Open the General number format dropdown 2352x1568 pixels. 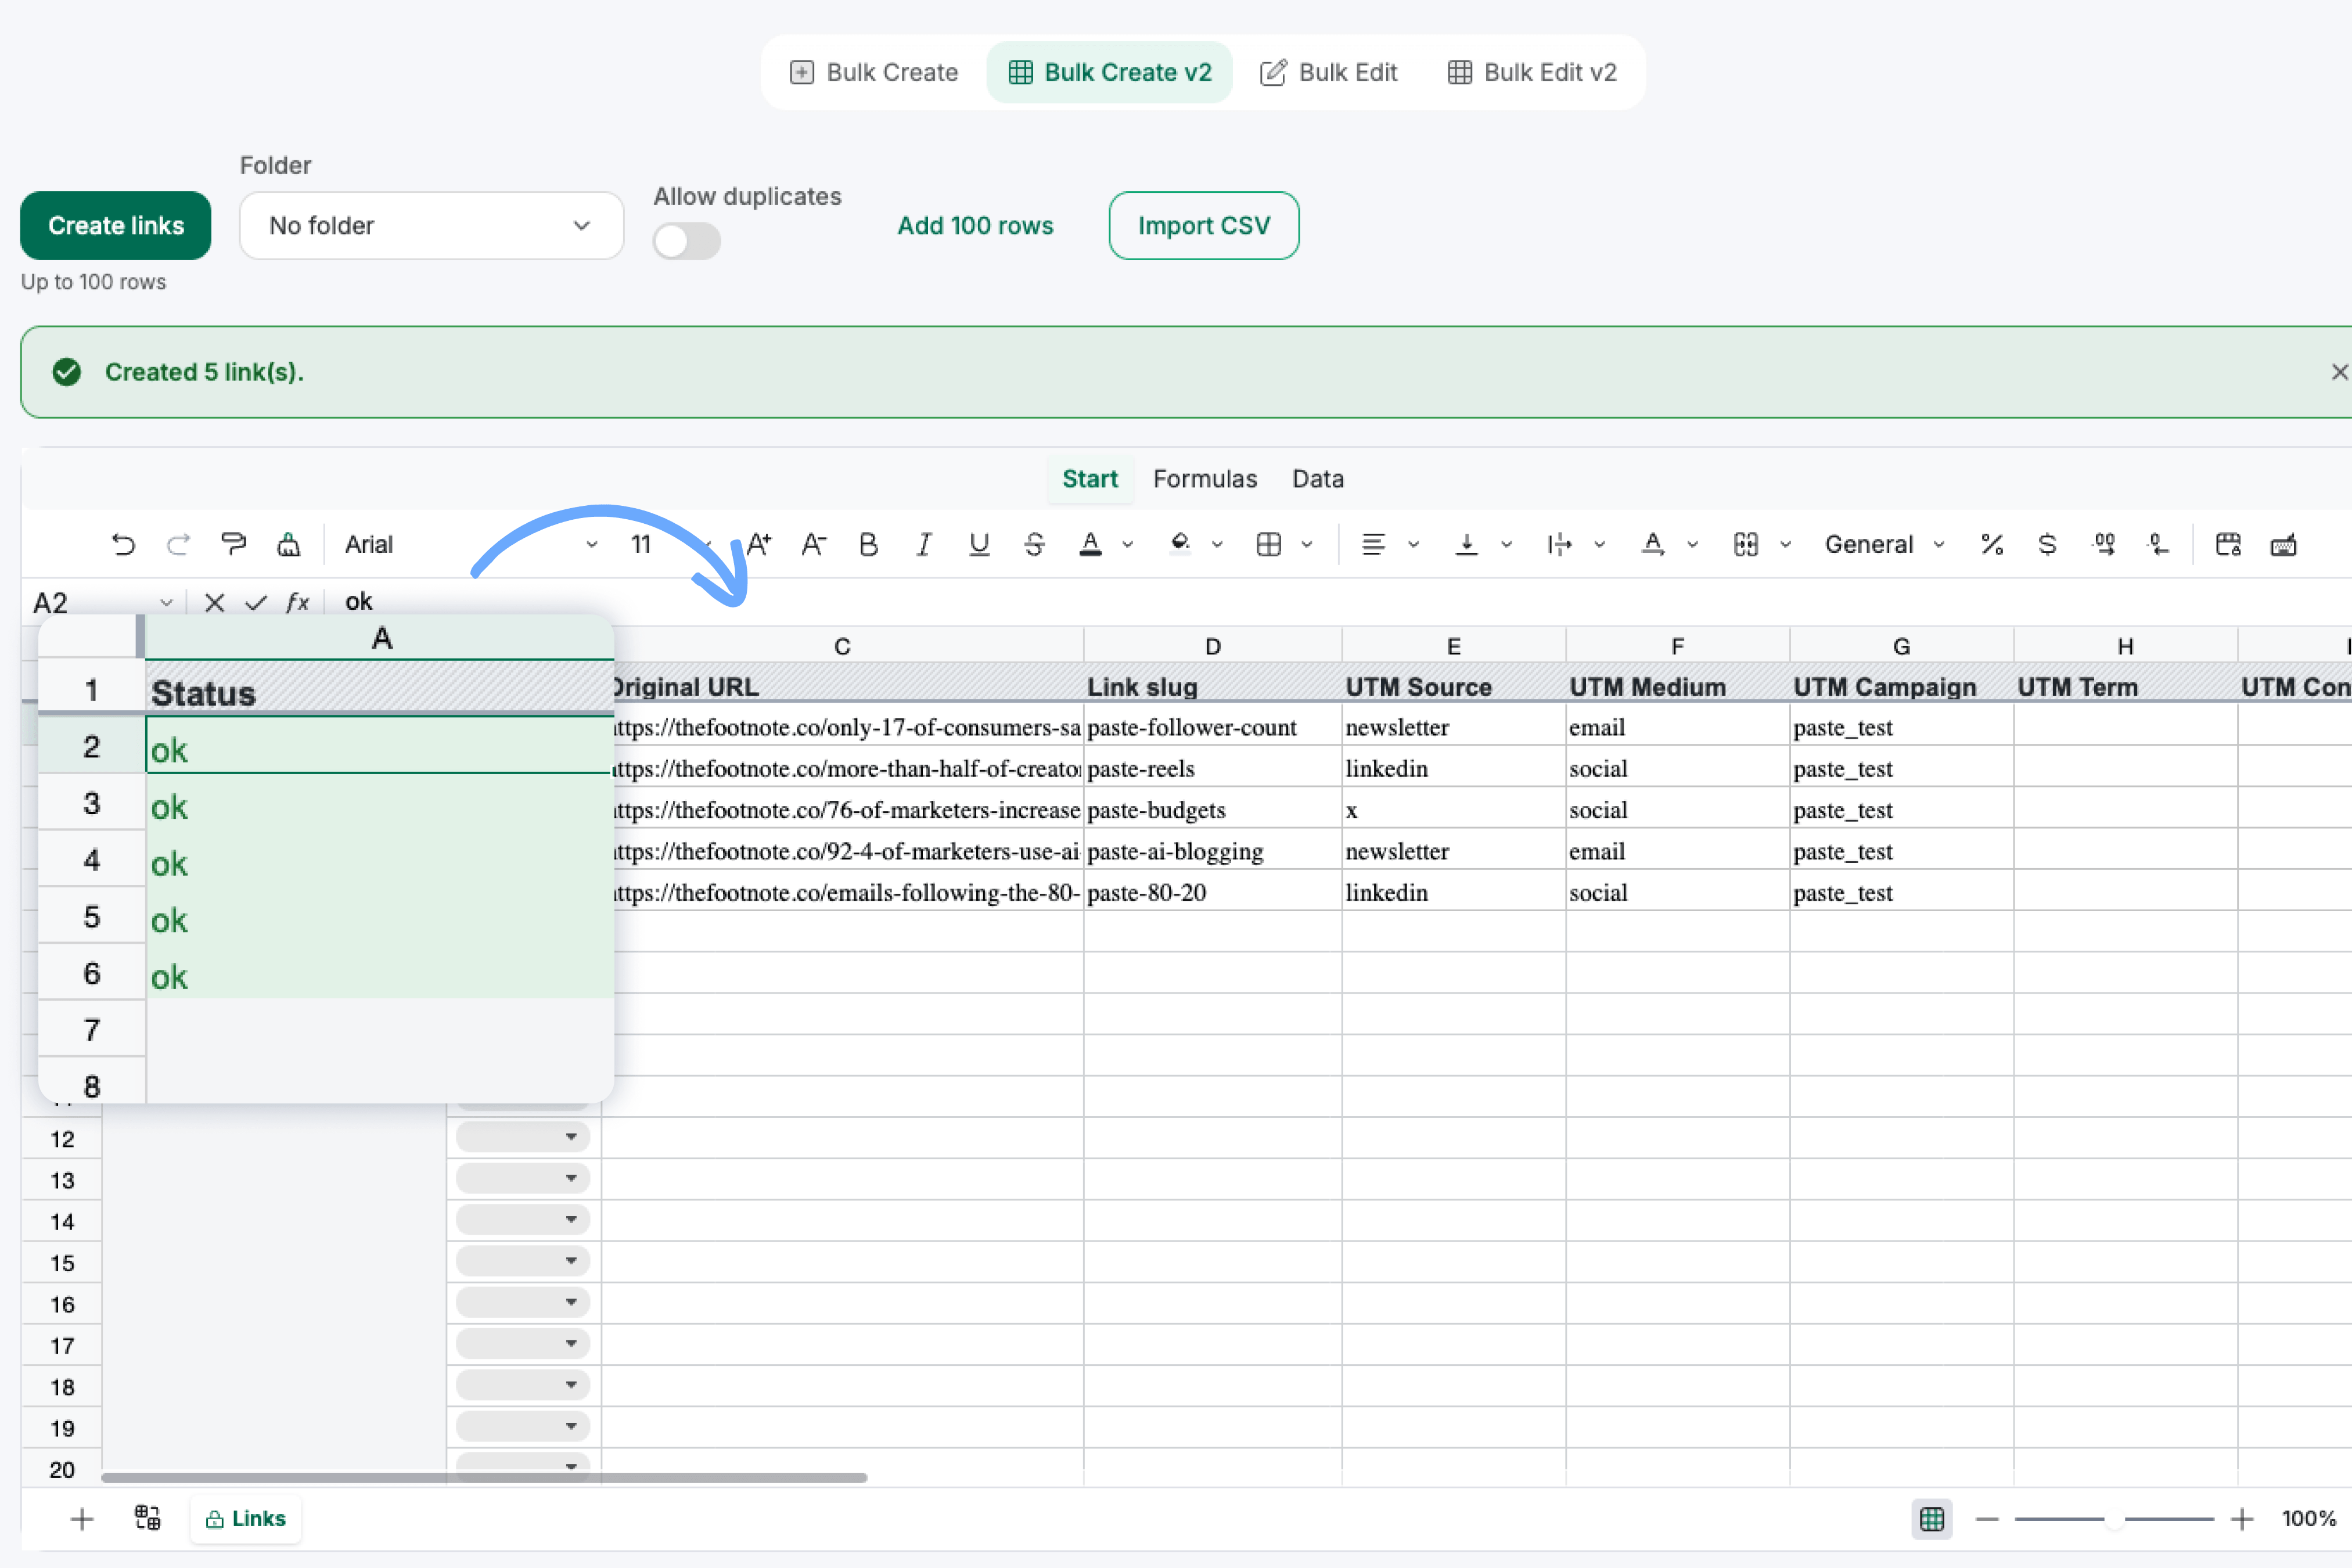click(x=1884, y=544)
